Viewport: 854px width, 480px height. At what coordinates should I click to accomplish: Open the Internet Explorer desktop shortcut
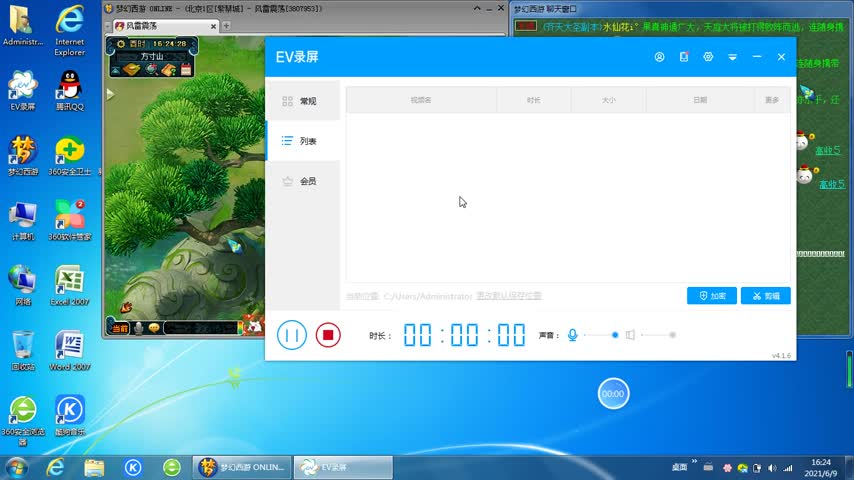pyautogui.click(x=70, y=30)
